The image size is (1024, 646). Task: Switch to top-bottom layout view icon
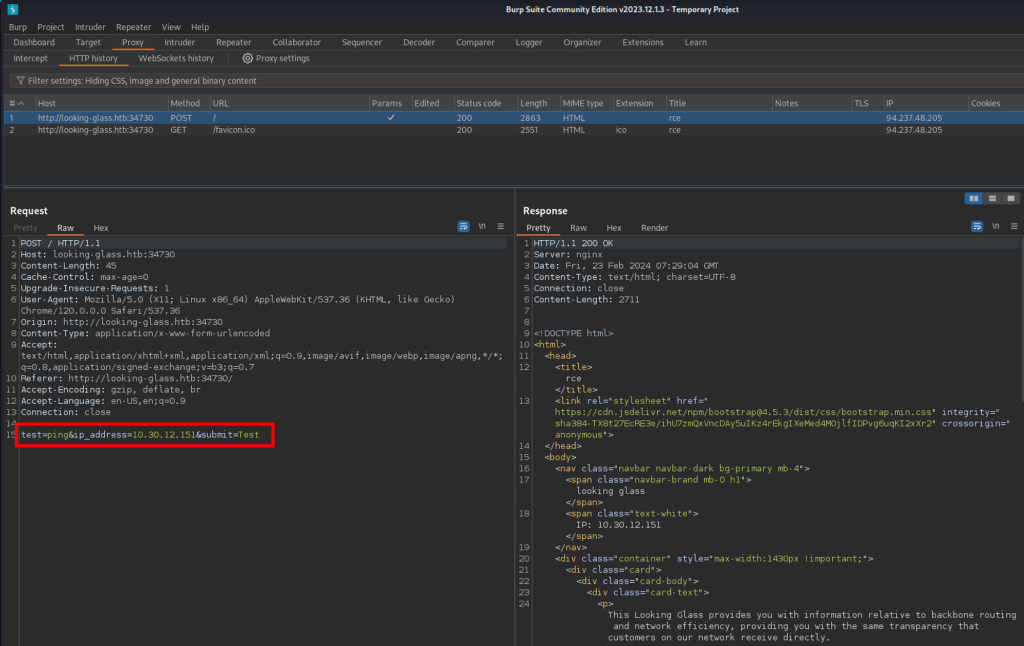[x=992, y=198]
